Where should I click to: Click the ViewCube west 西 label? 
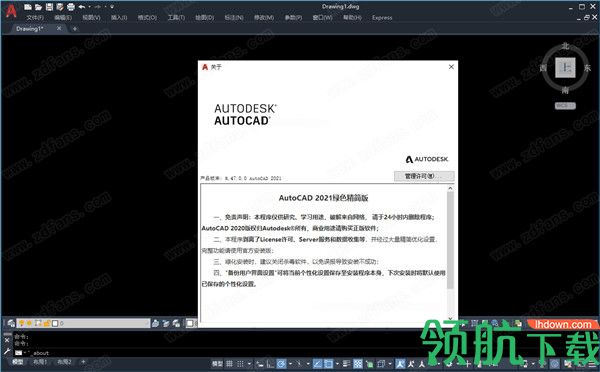tap(543, 68)
